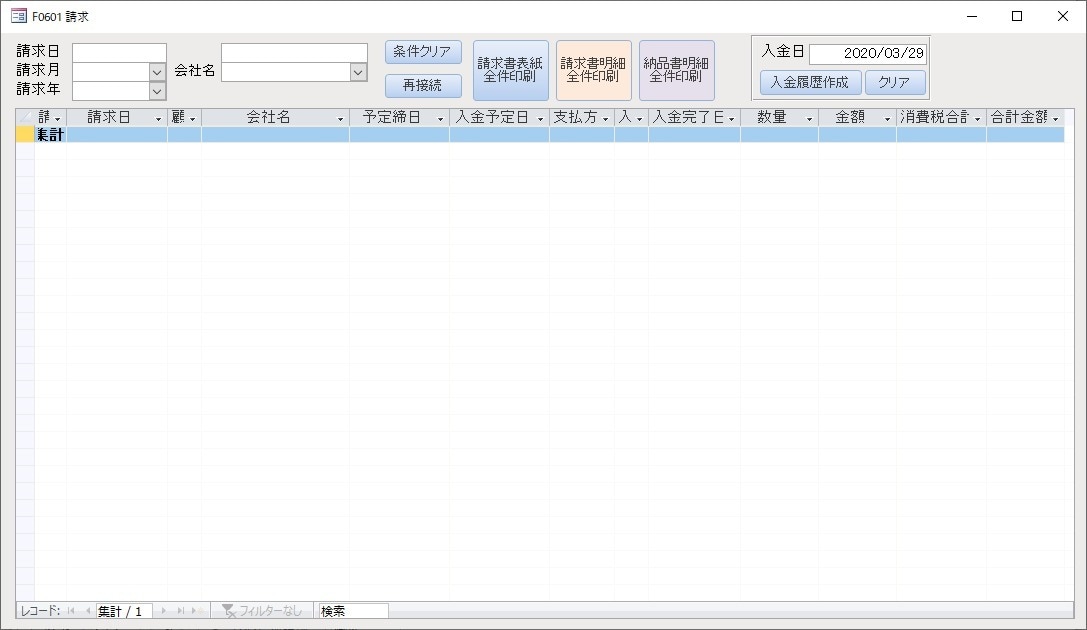Open the 請求月 dropdown
1087x630 pixels.
[157, 72]
